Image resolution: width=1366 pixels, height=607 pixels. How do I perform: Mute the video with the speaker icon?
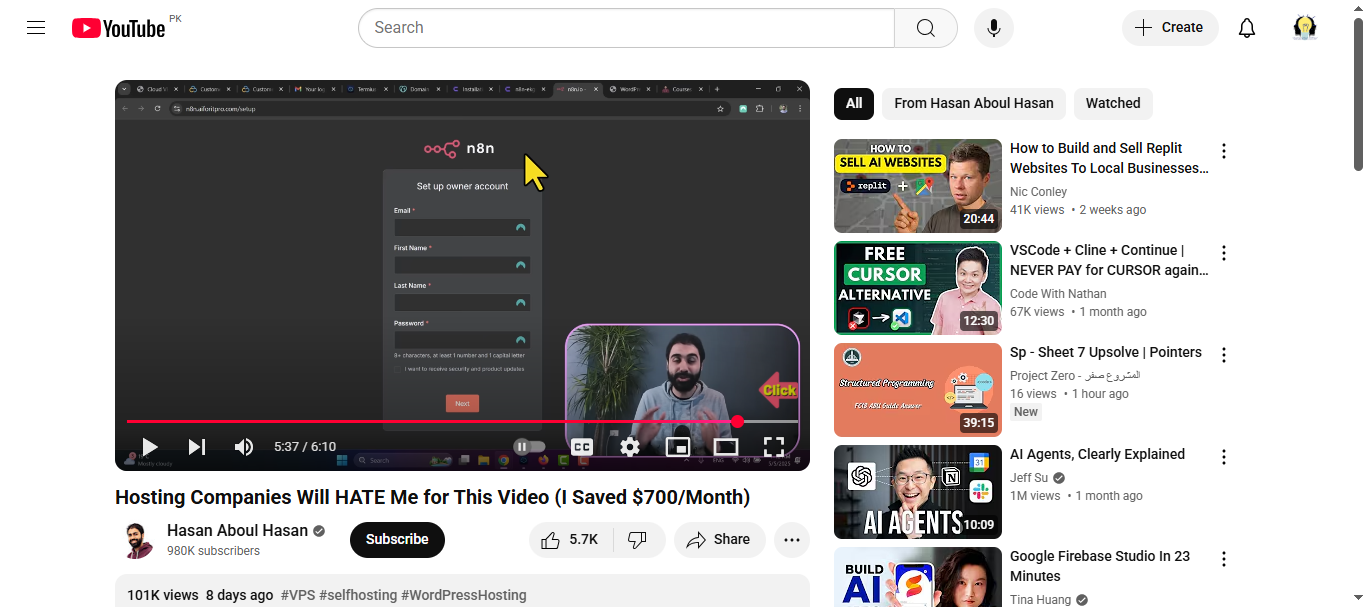click(x=244, y=447)
